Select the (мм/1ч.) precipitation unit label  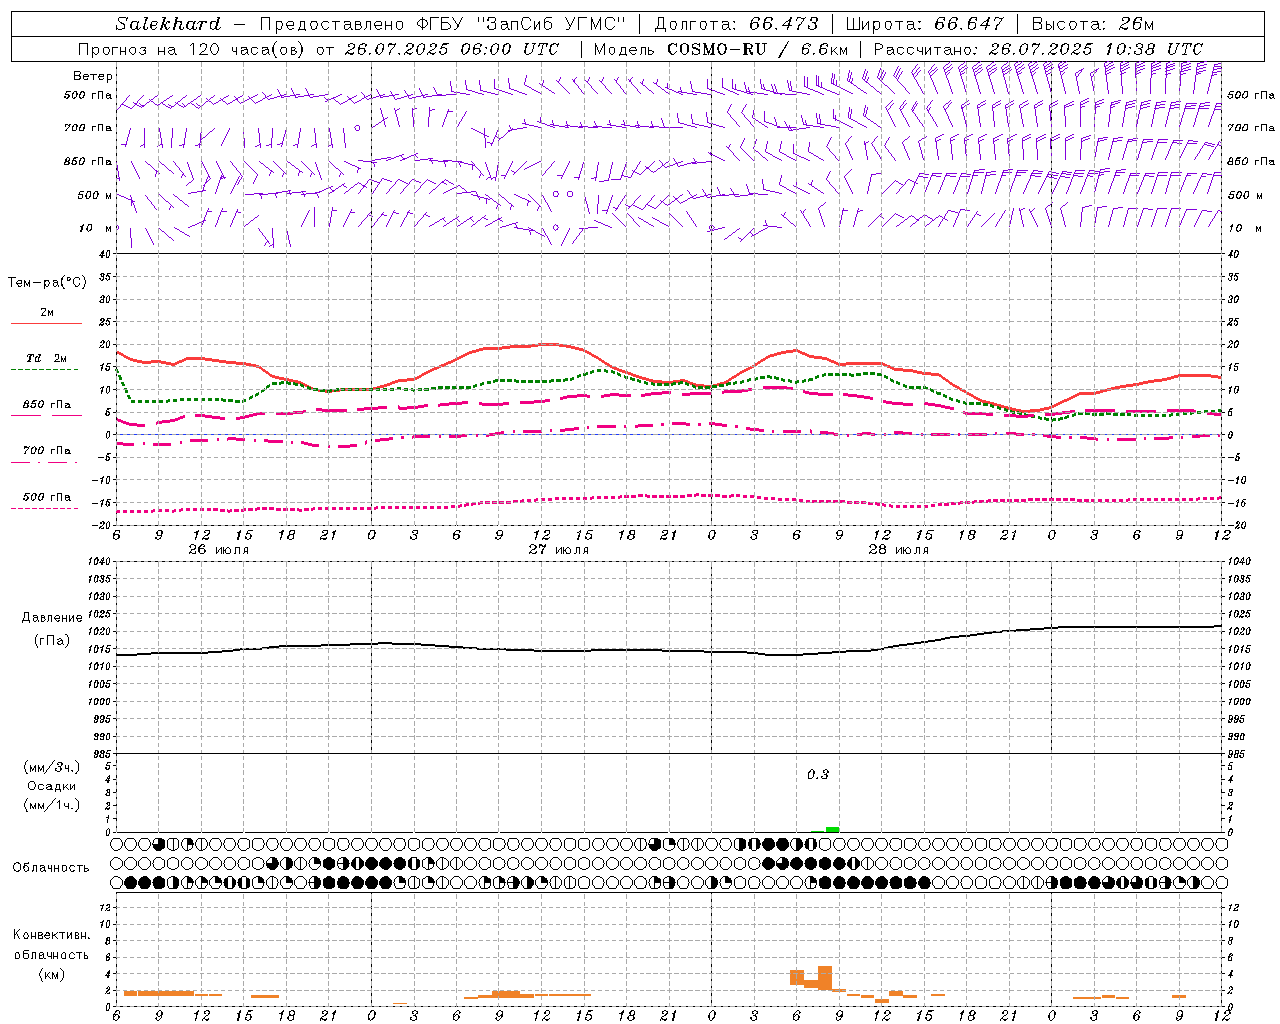(52, 805)
